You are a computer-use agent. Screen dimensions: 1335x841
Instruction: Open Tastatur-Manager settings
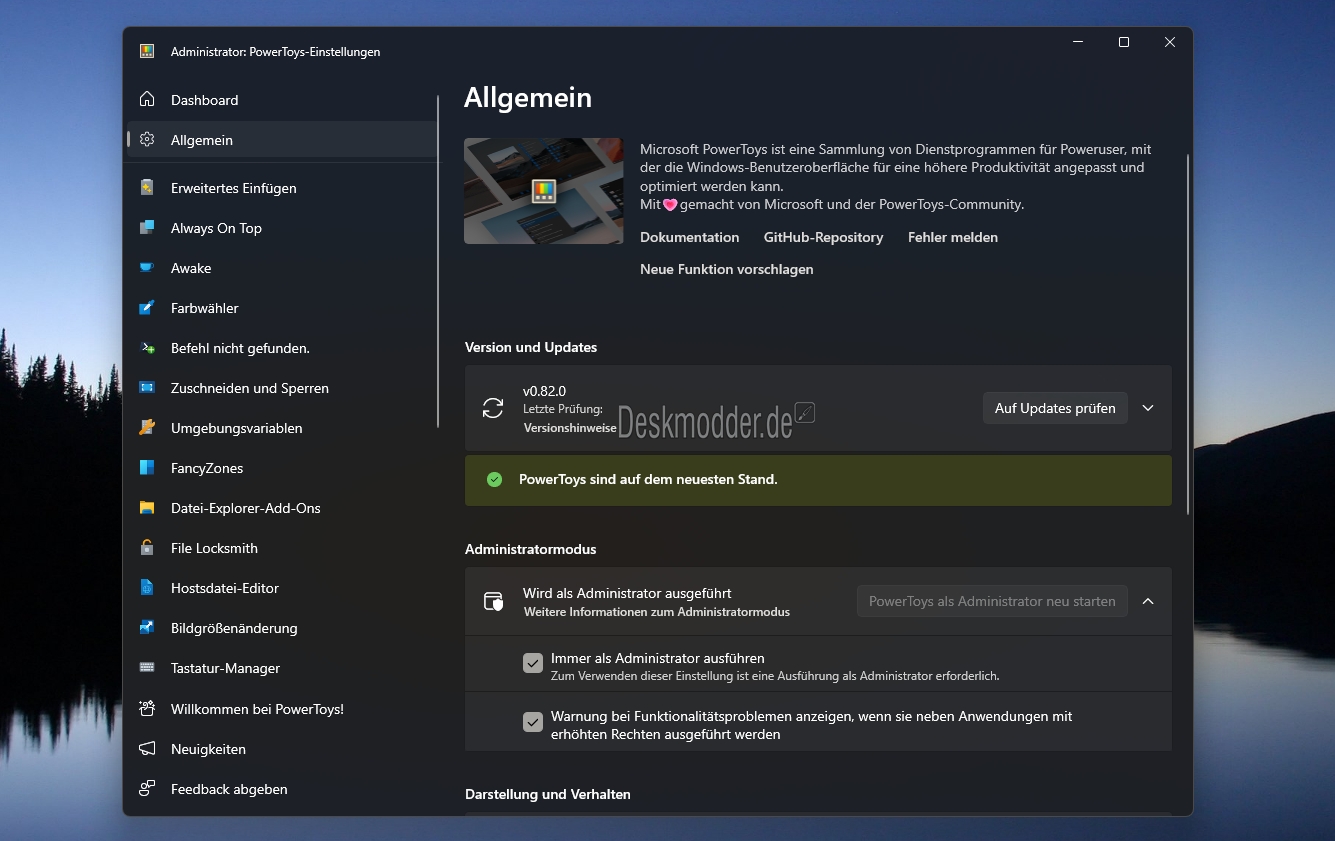point(282,668)
